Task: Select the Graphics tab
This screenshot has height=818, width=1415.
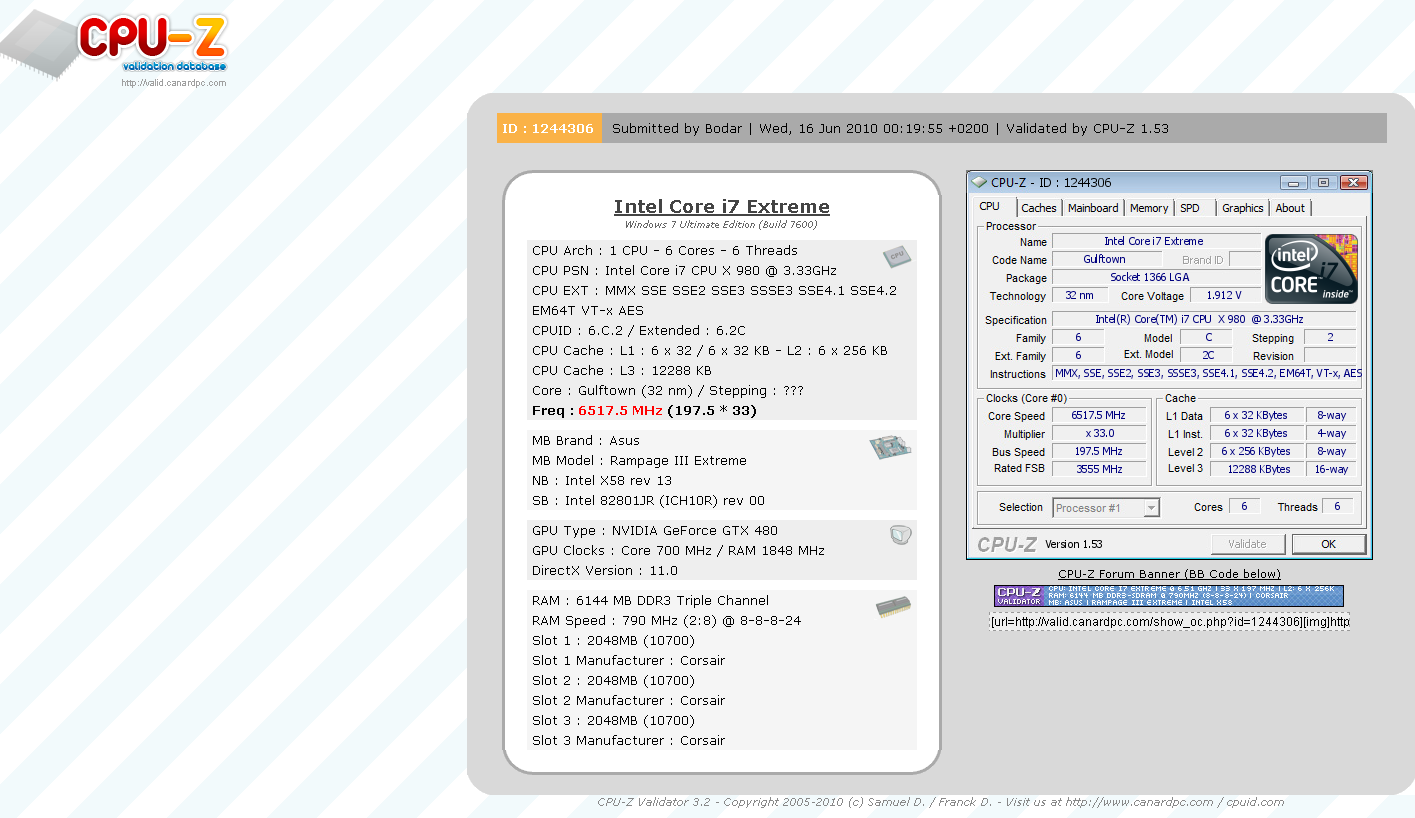Action: 1243,208
